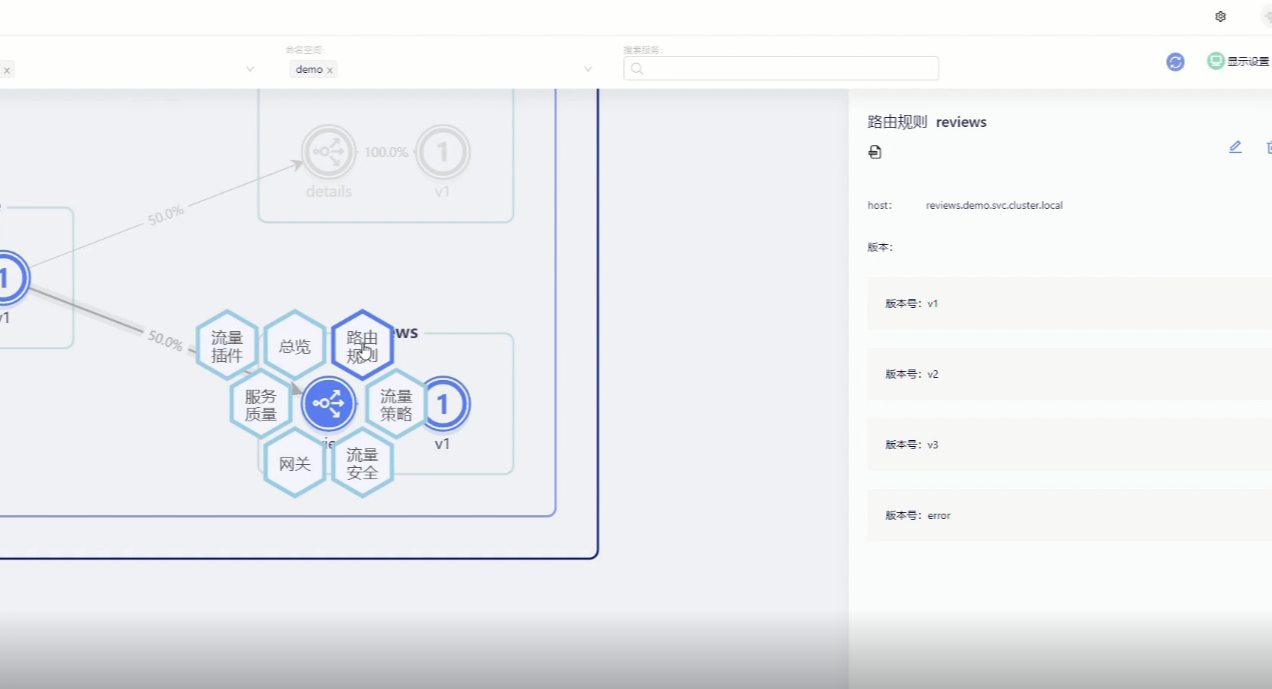
Task: Click the edit pencil icon for reviews
Action: 1235,147
